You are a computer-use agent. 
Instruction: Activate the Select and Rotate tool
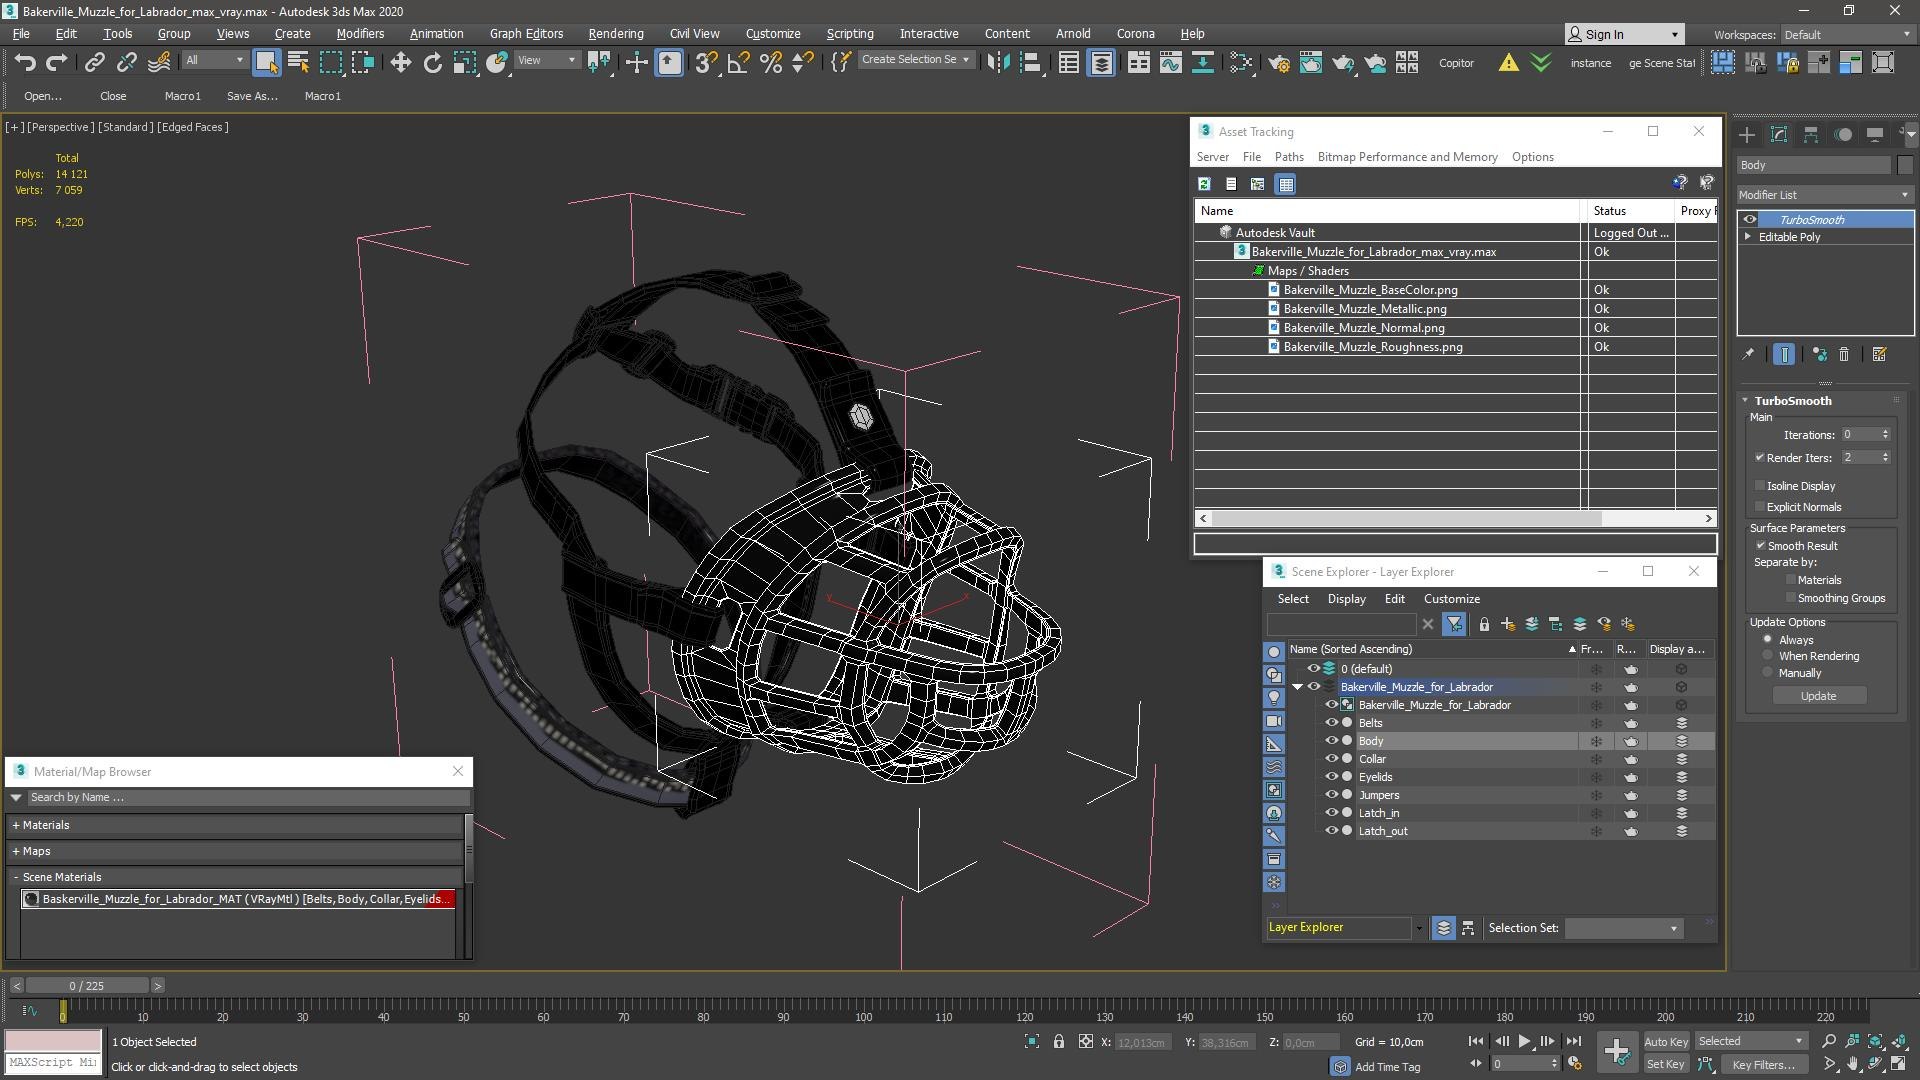click(432, 63)
